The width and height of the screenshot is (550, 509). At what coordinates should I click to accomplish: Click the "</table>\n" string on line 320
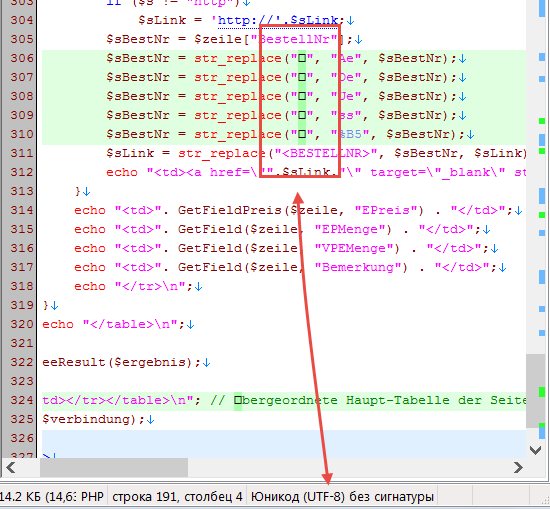[130, 324]
